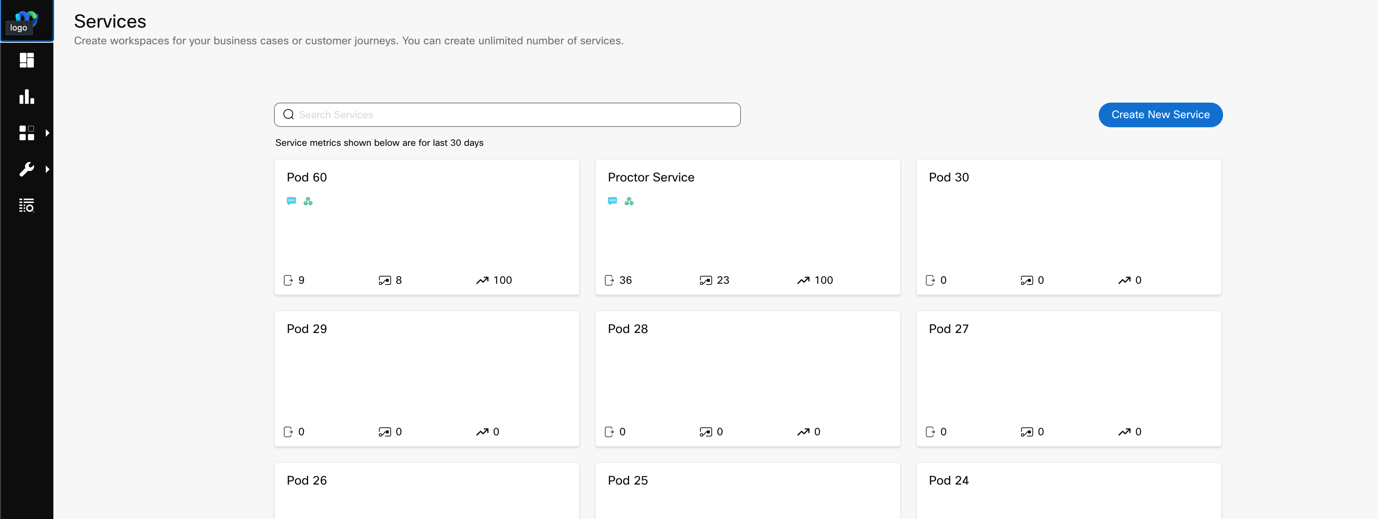Click the apps widget icon in sidebar
1378x519 pixels.
tap(27, 133)
